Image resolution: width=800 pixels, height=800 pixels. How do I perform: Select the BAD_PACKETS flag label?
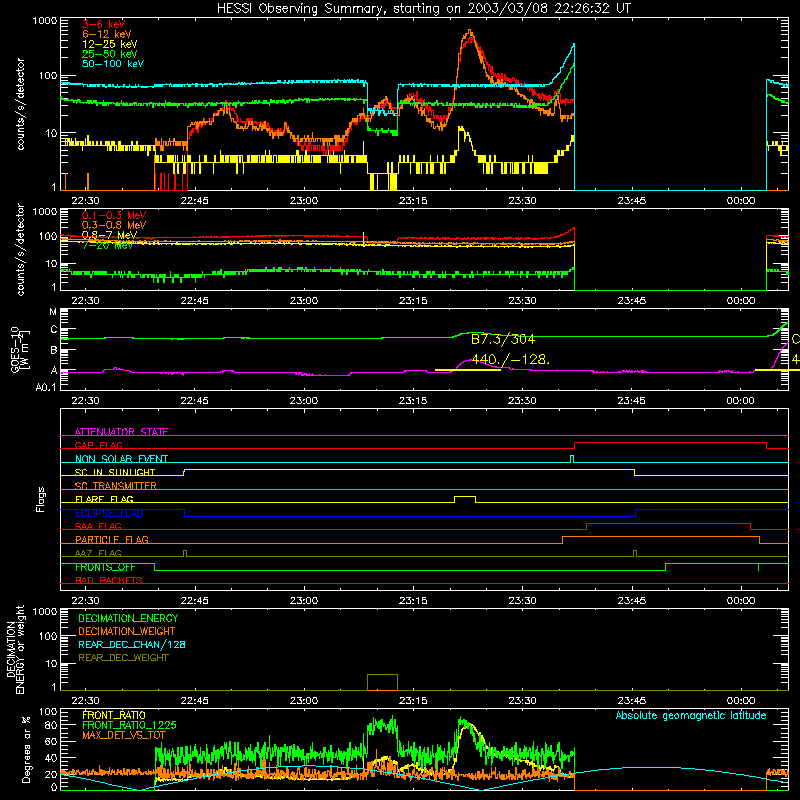(109, 580)
